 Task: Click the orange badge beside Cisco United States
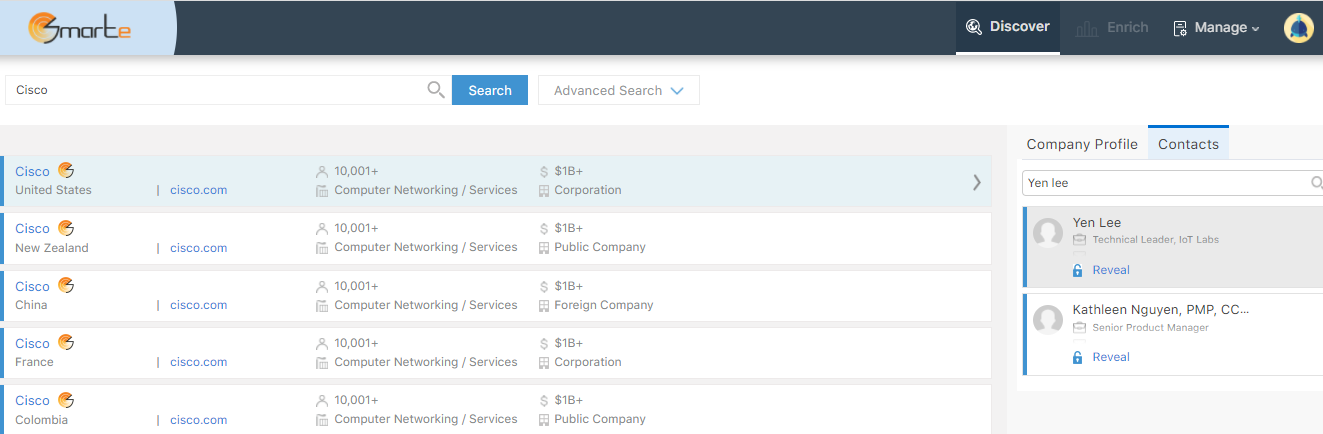click(x=66, y=170)
